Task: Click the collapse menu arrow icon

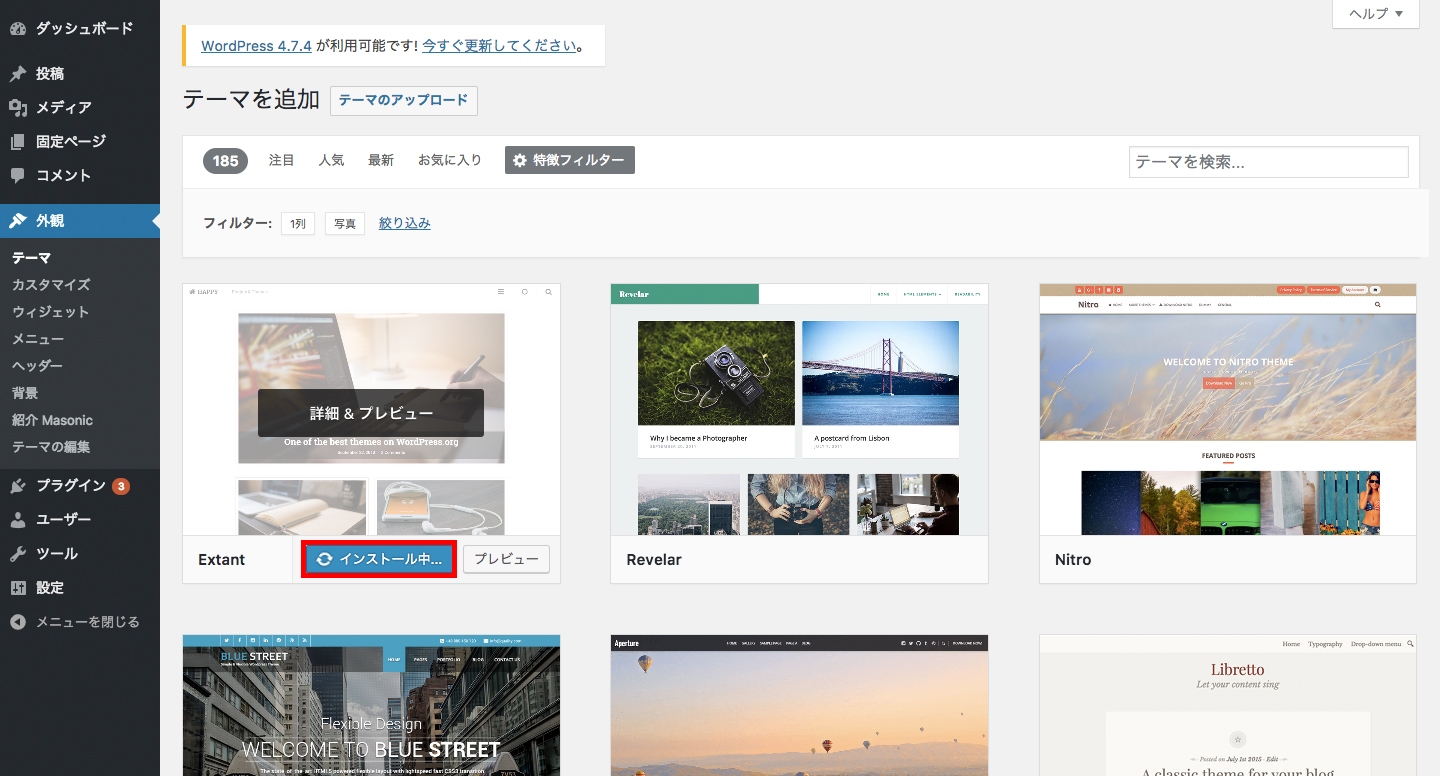Action: (x=18, y=622)
